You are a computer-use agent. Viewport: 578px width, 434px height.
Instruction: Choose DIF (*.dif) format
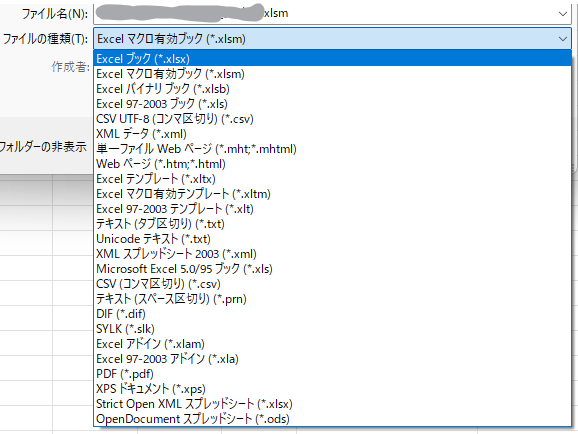click(x=332, y=314)
